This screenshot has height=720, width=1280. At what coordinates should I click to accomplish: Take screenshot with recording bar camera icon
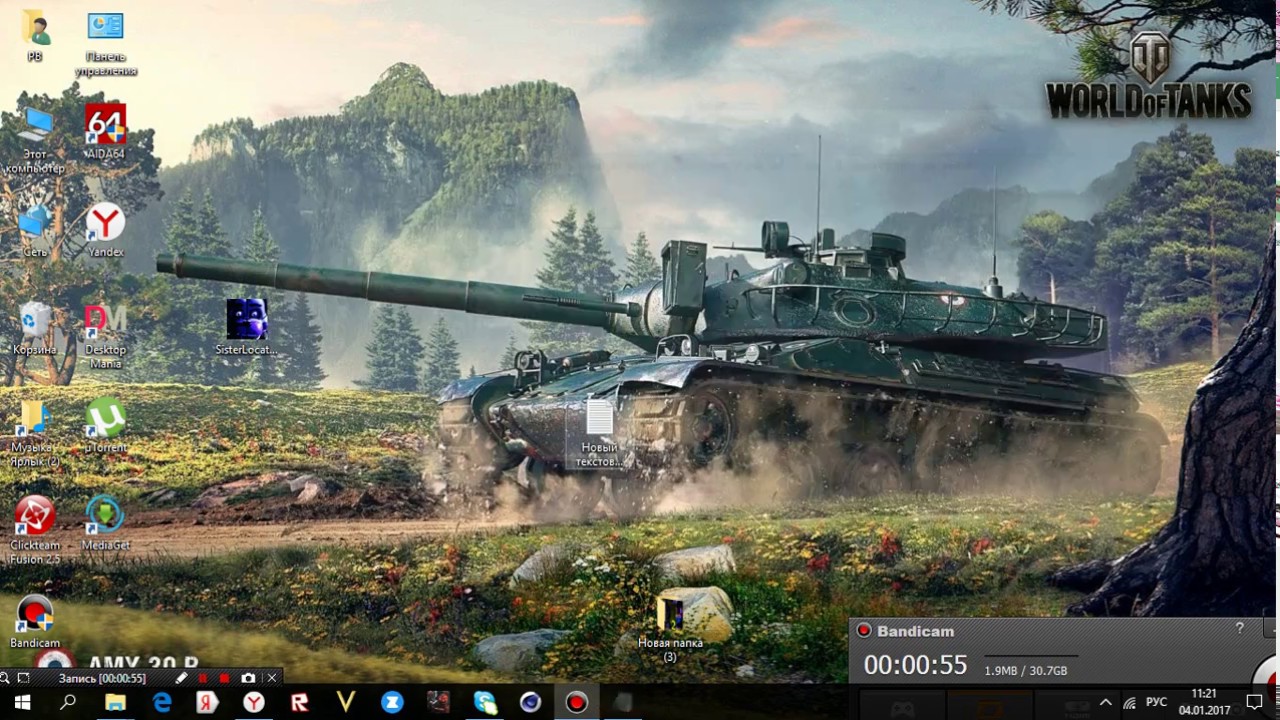point(248,678)
